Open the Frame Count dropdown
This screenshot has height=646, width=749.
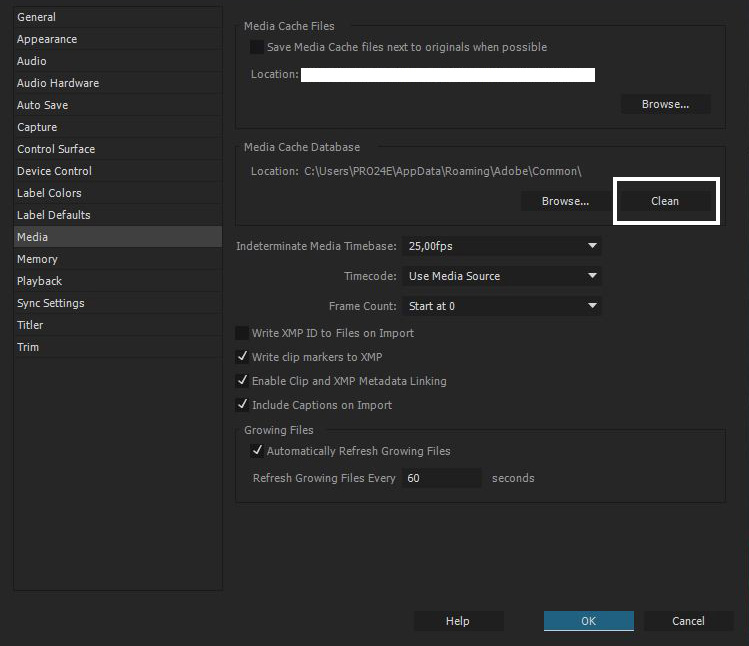click(x=502, y=306)
